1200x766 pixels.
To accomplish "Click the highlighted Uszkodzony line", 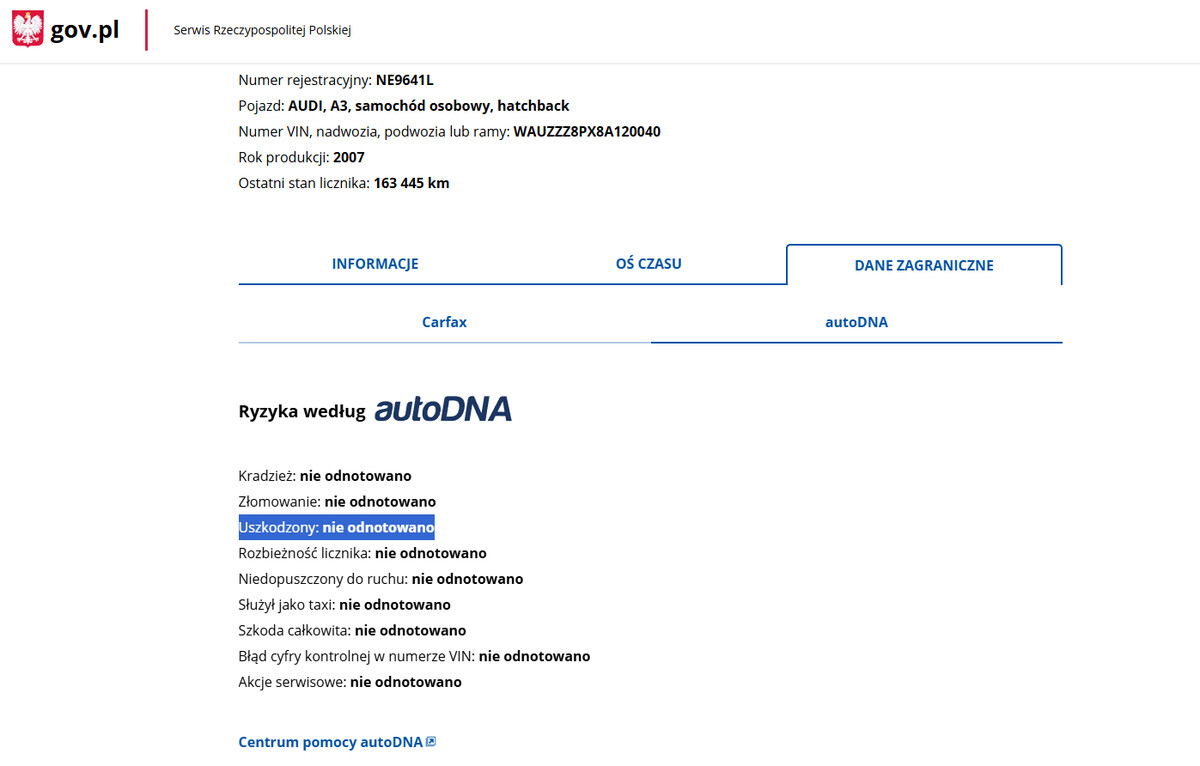I will coord(336,527).
